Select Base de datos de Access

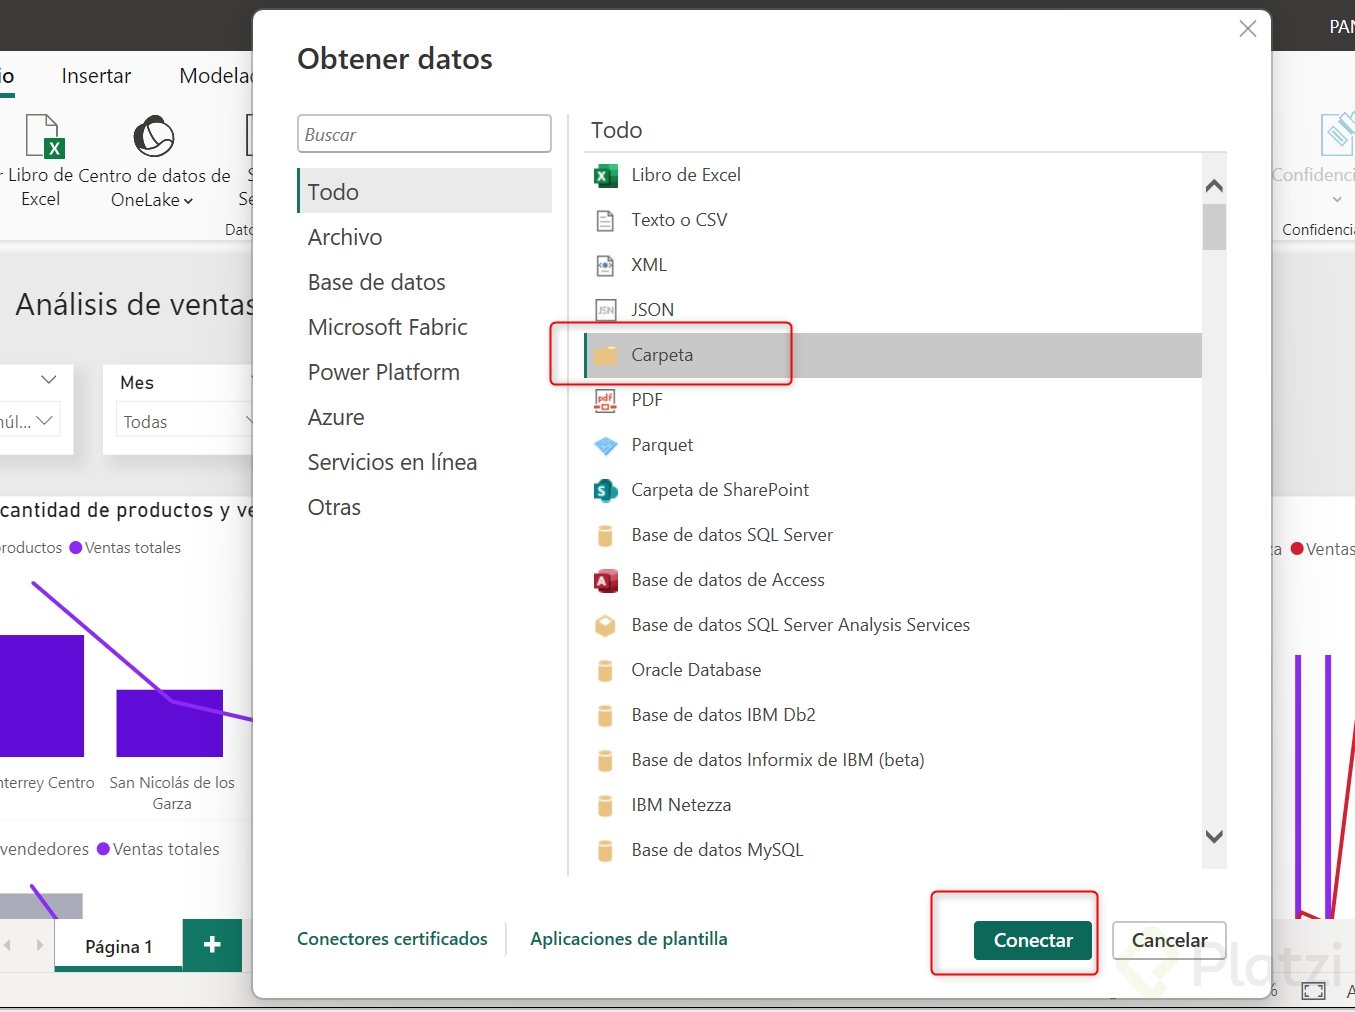[728, 580]
